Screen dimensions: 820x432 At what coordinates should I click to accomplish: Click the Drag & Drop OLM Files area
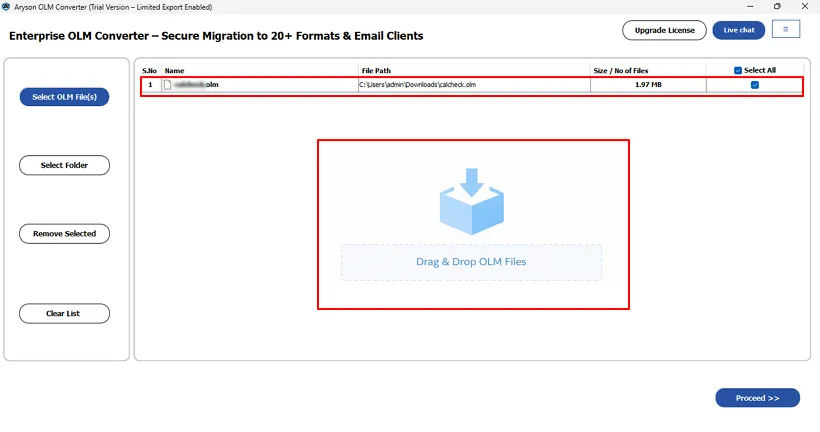click(x=471, y=263)
